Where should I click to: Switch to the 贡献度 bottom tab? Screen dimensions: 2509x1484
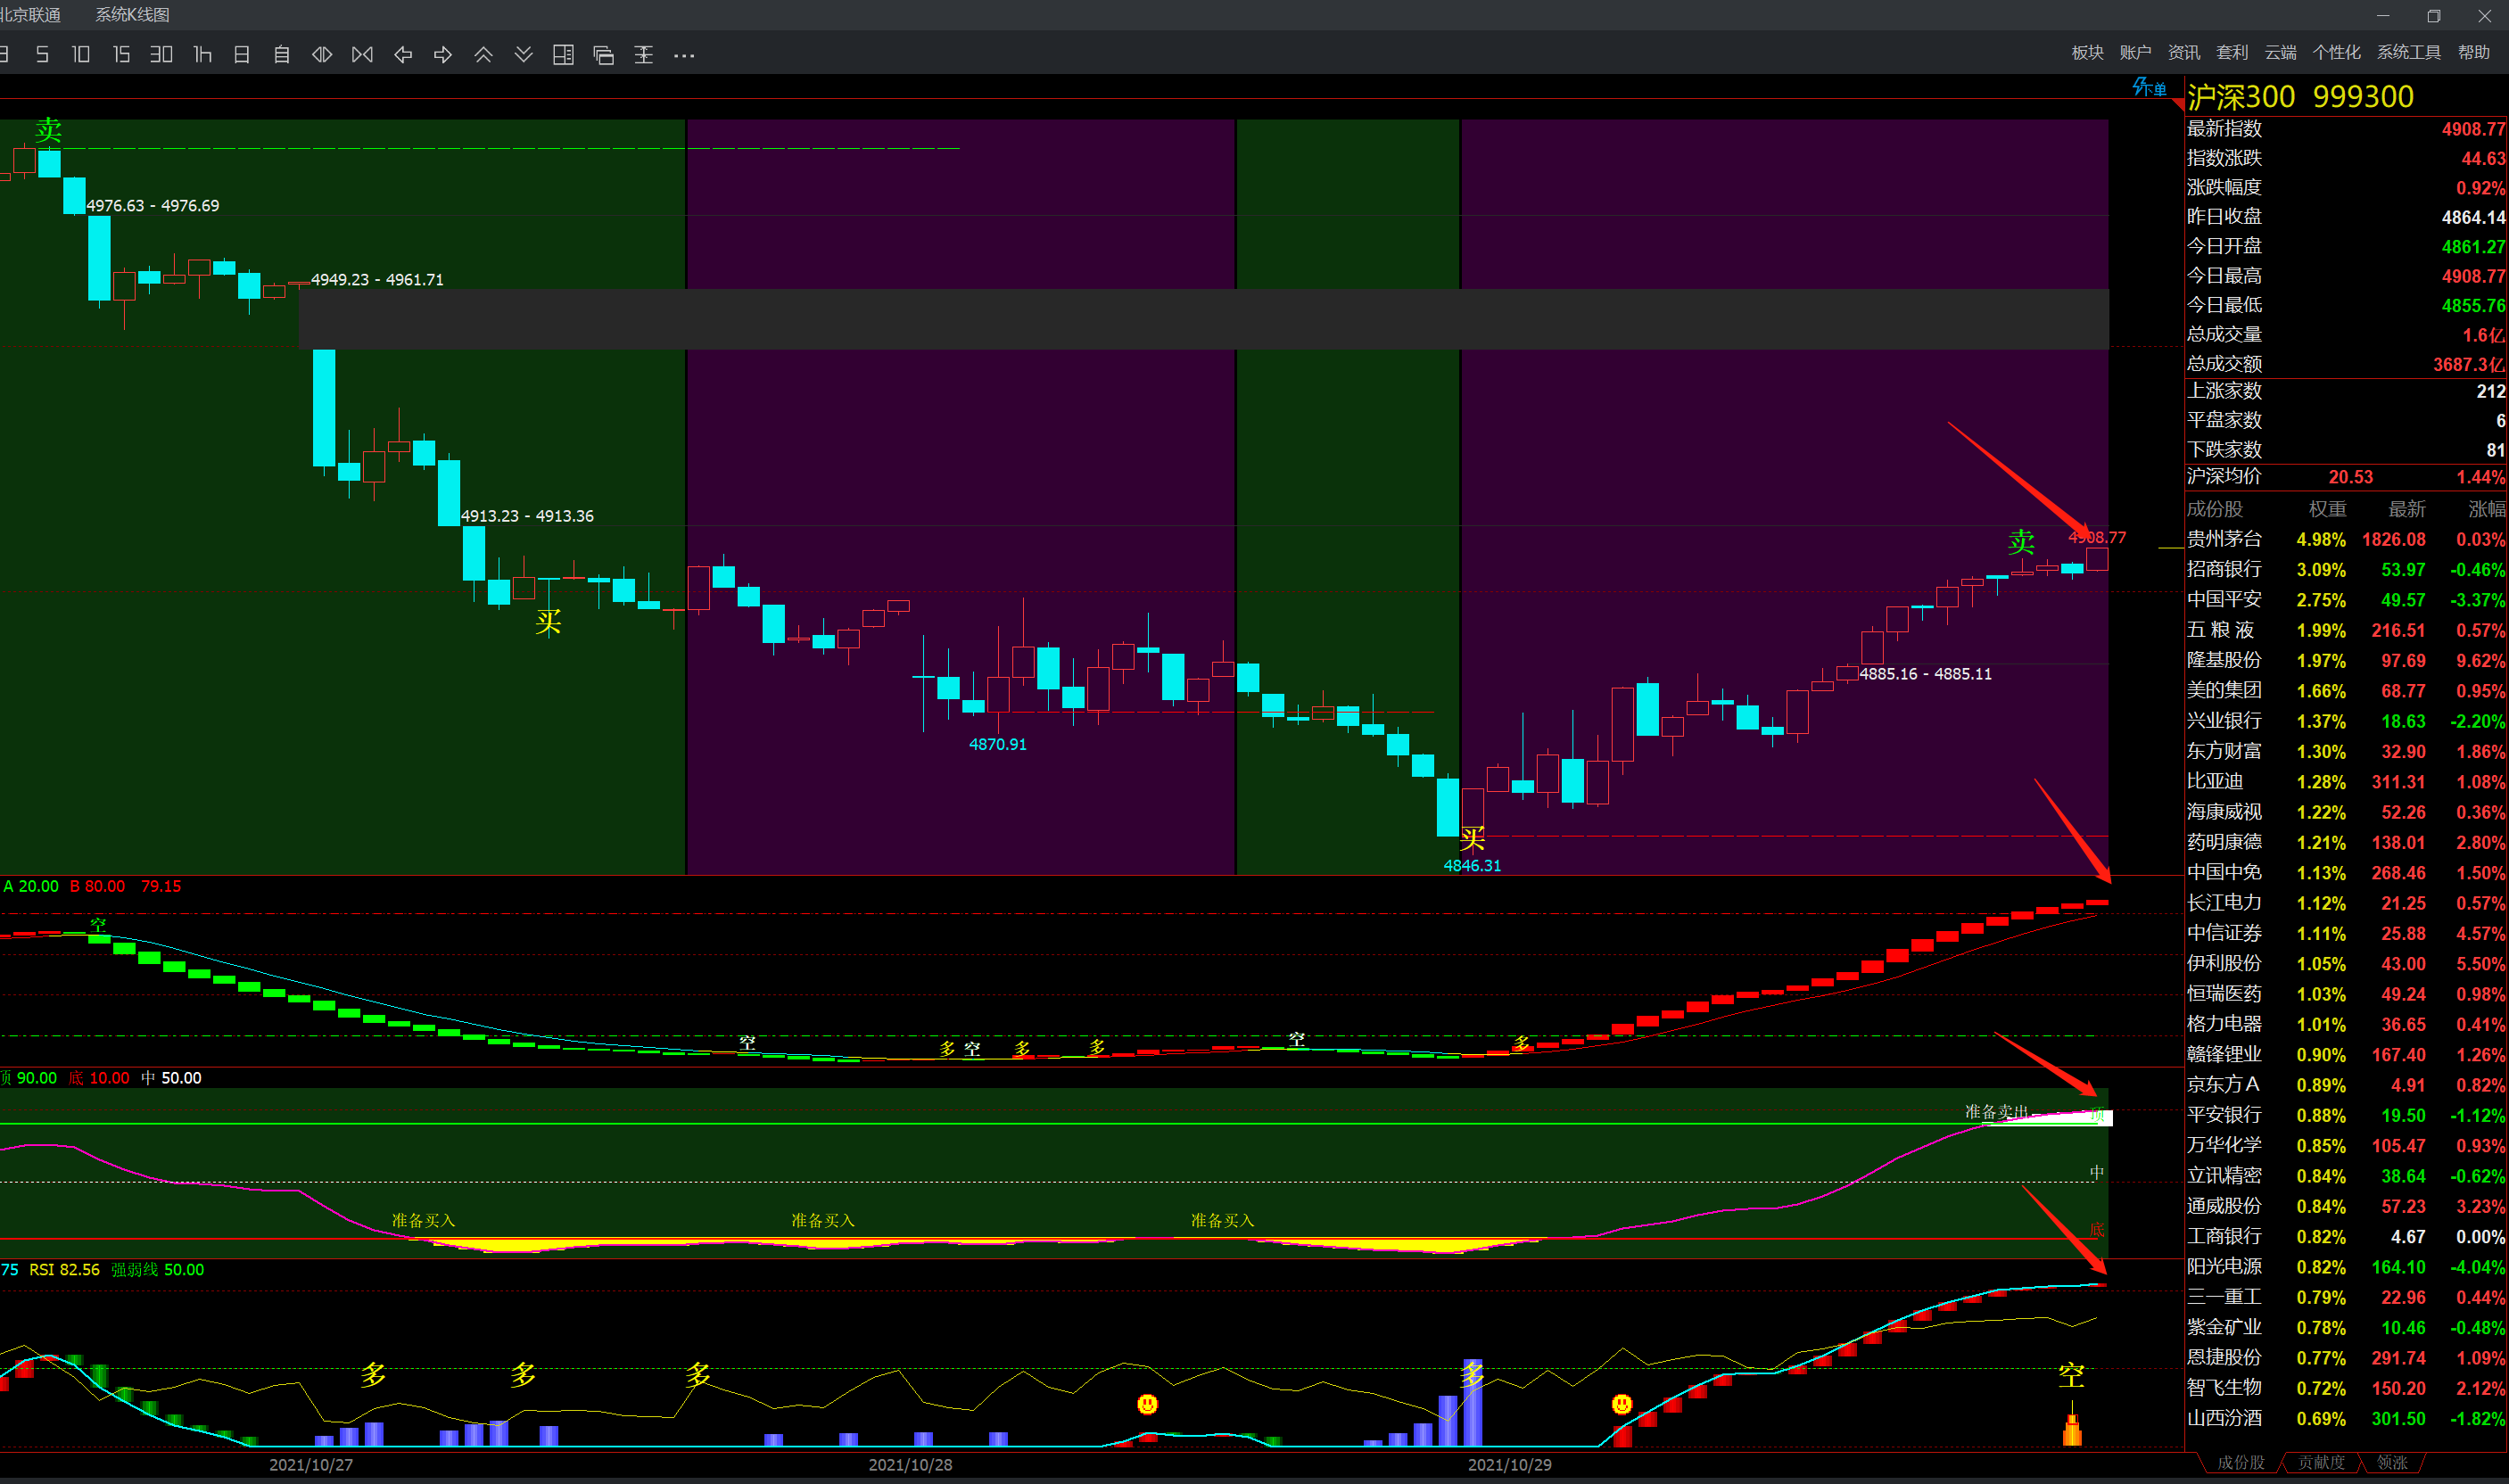coord(2320,1462)
